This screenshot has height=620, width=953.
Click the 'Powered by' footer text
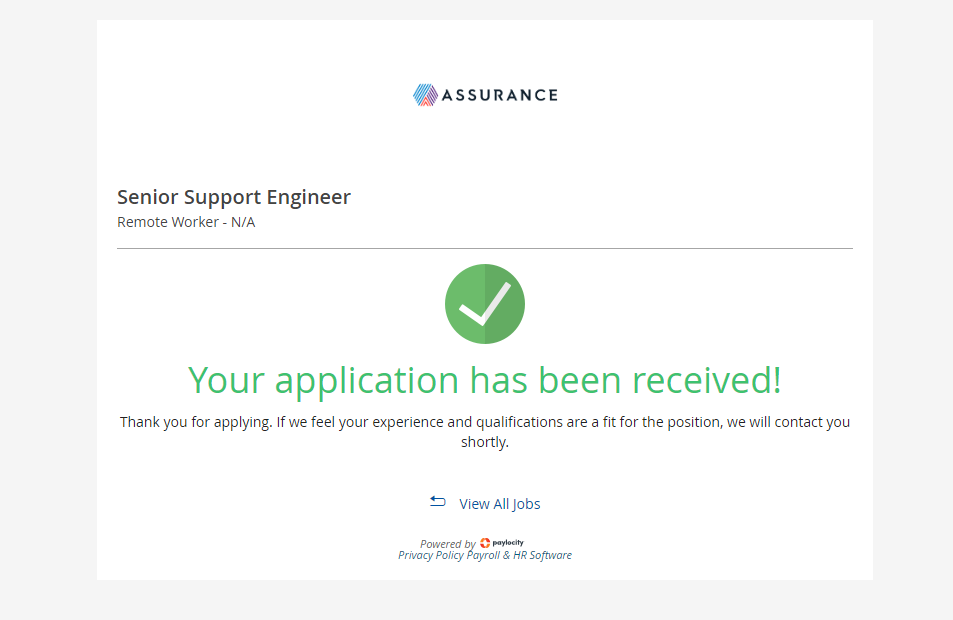447,544
